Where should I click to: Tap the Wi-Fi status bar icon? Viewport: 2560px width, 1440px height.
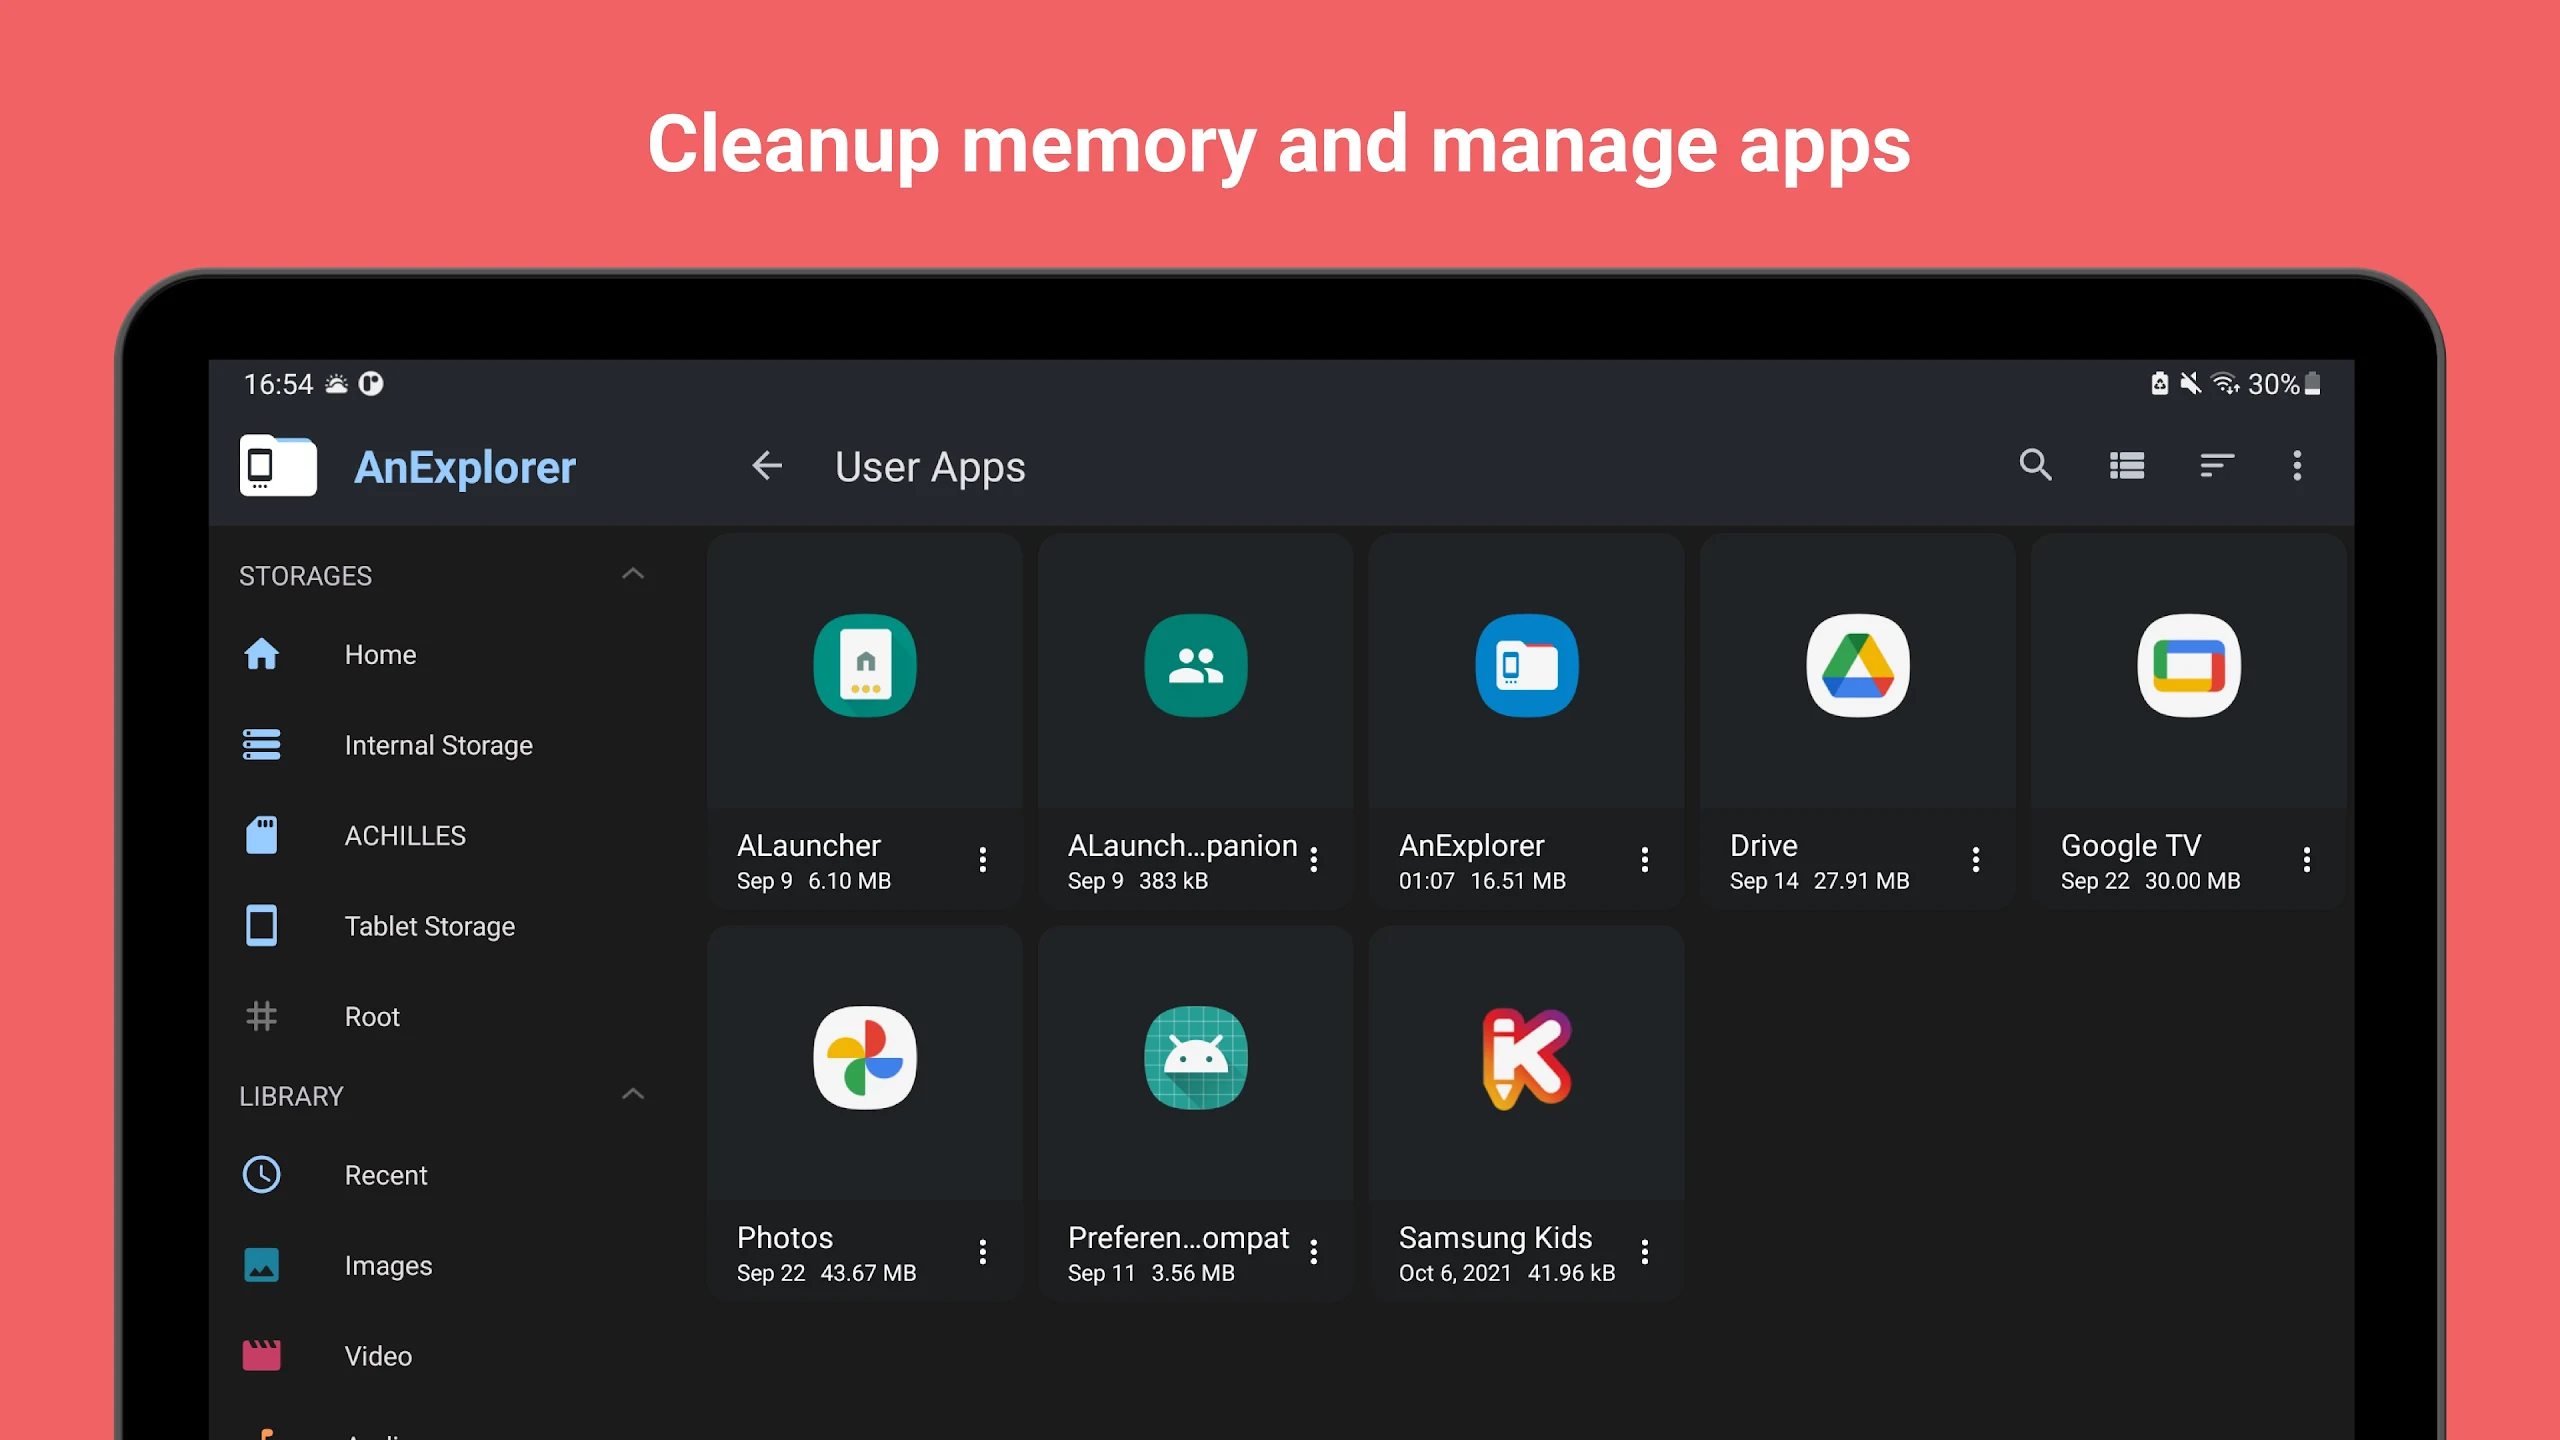click(x=2224, y=384)
